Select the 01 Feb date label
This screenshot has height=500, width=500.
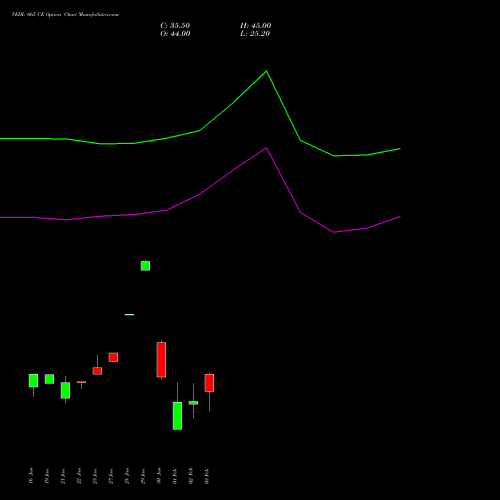pos(175,476)
